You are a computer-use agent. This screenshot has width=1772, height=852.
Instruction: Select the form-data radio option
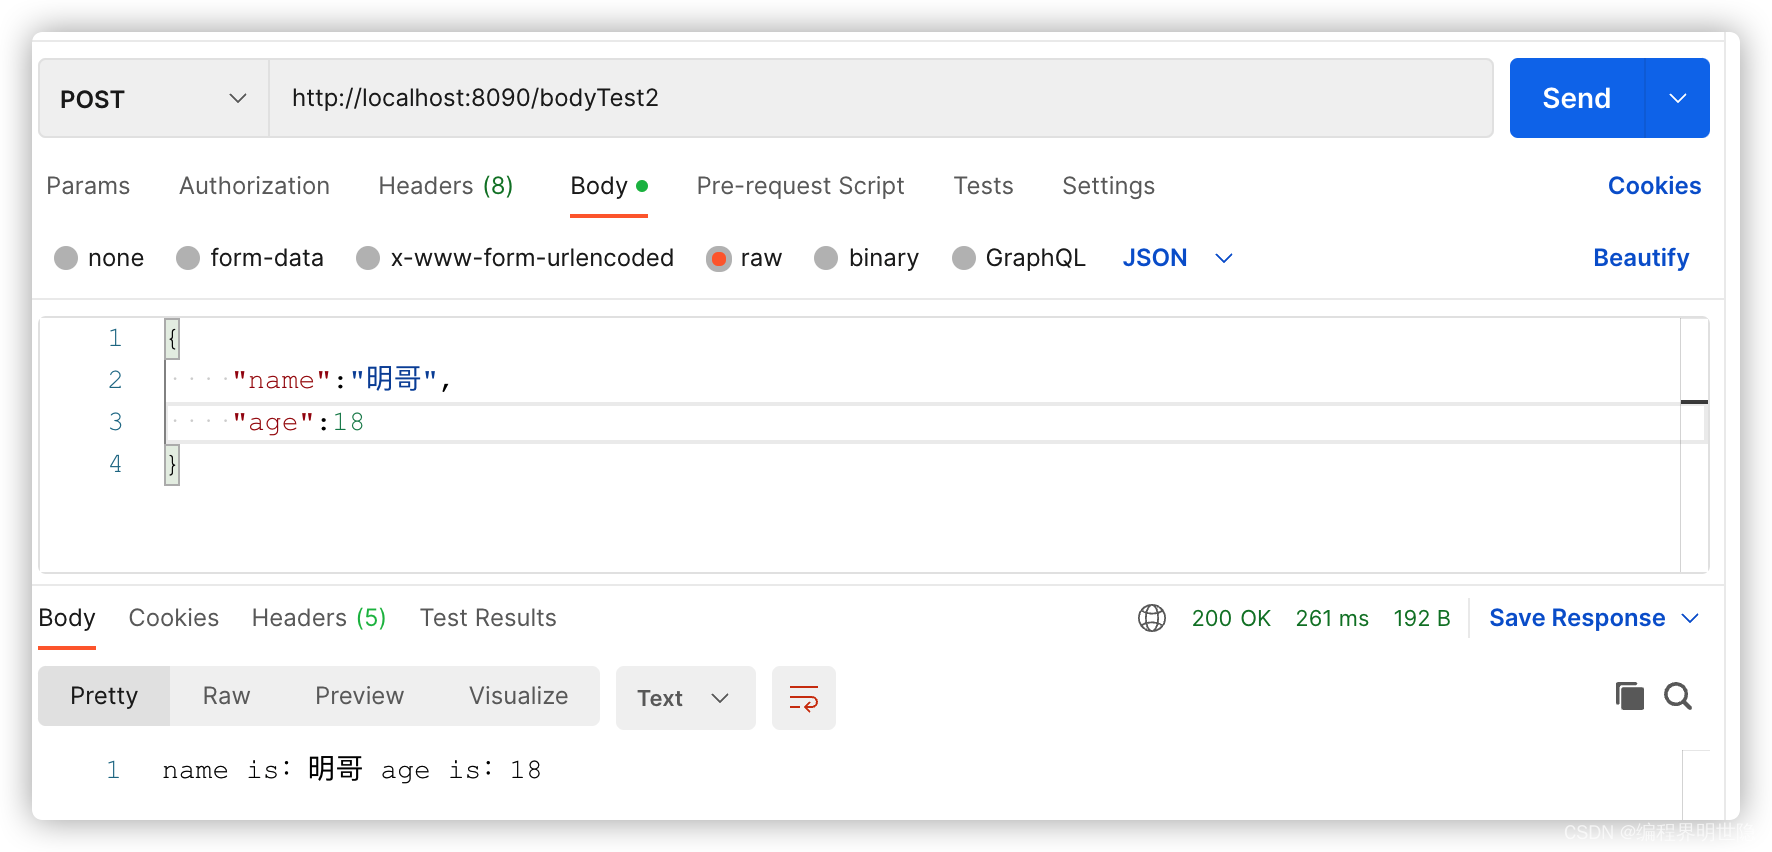pyautogui.click(x=188, y=259)
